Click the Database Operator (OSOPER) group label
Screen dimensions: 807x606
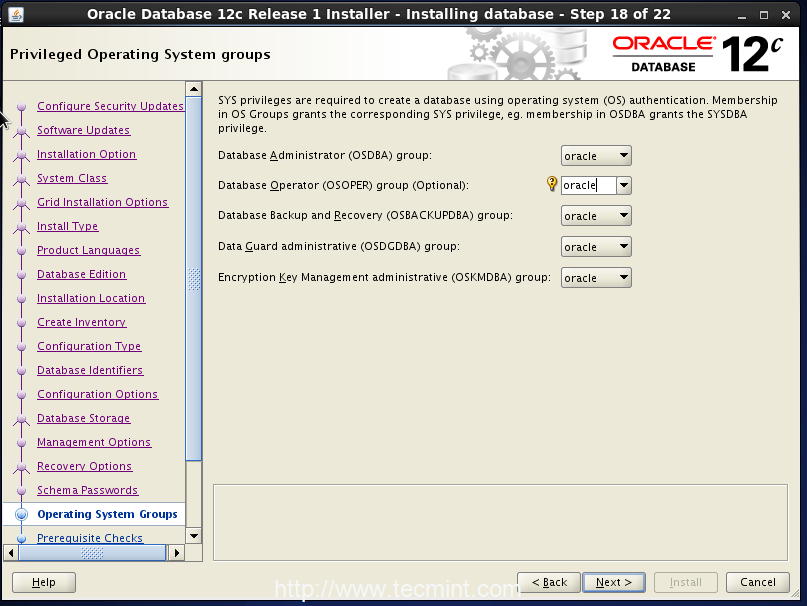point(343,185)
